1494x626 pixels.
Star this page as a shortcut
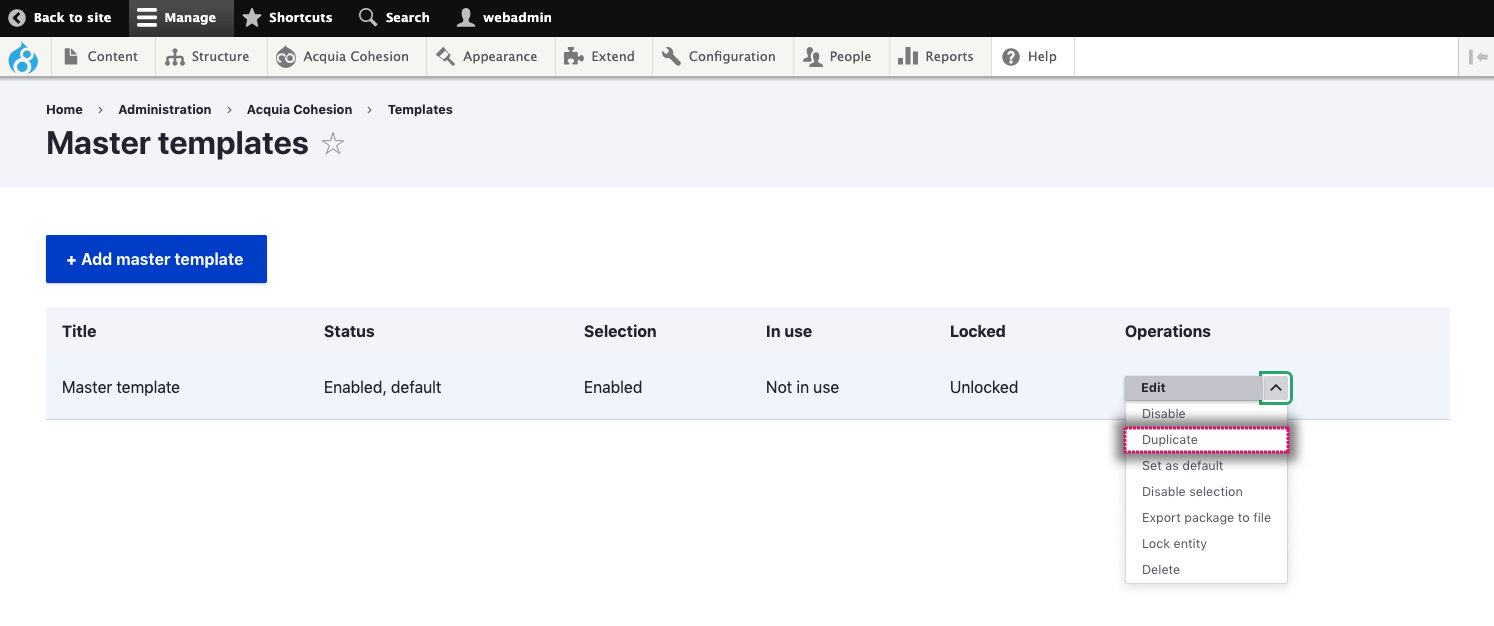[333, 145]
